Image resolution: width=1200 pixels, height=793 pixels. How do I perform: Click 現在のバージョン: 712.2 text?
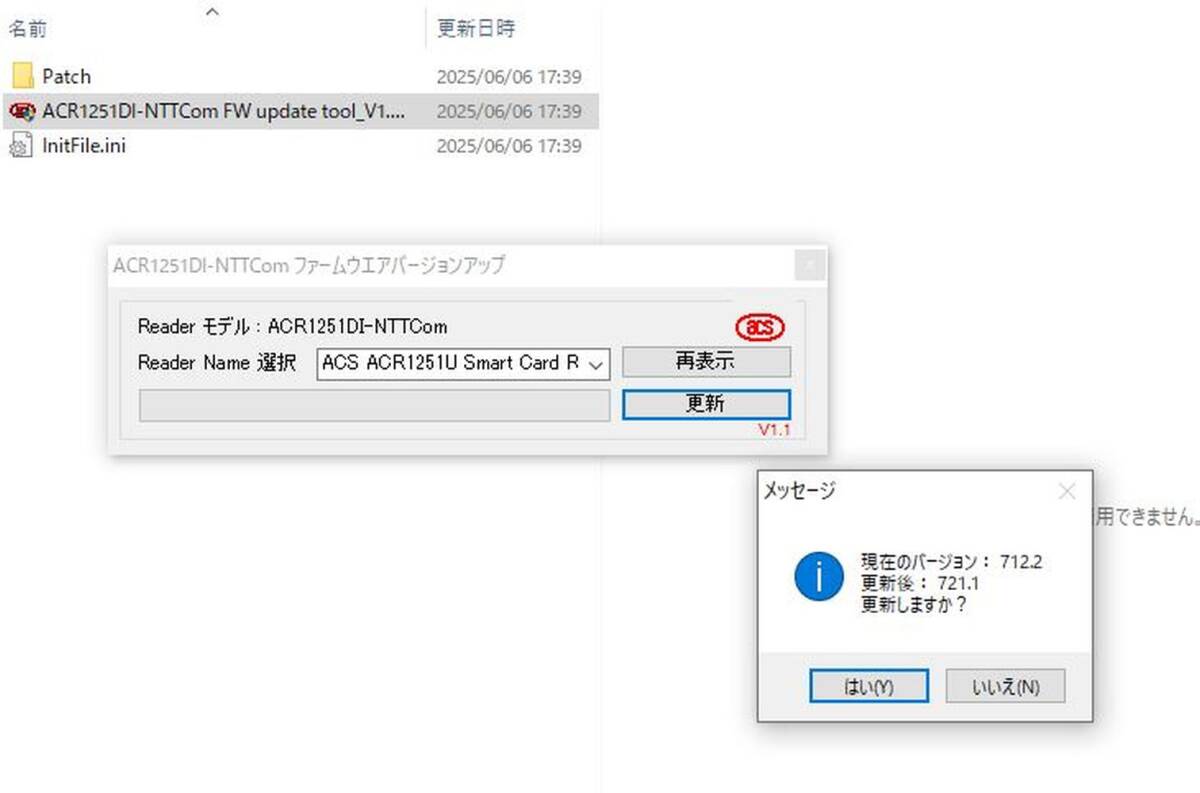[951, 562]
